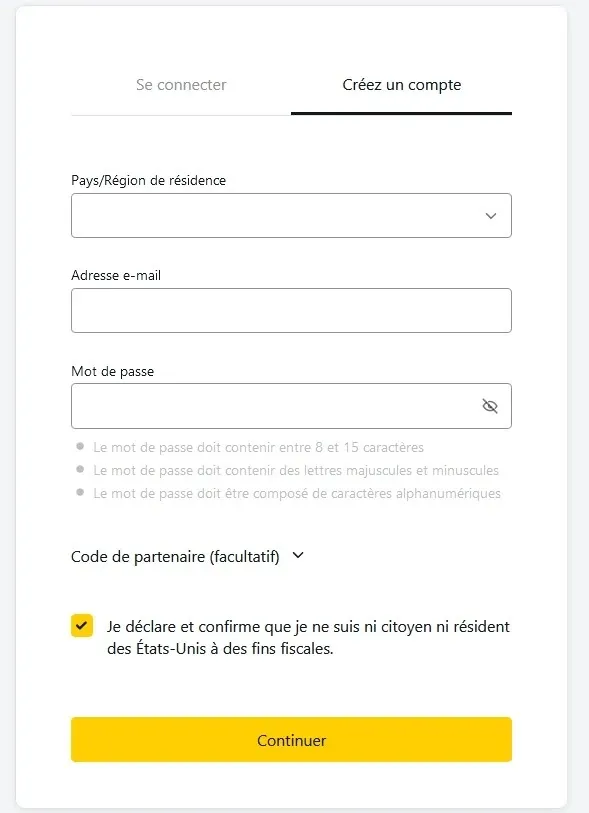Click the Code de partenaire (facultatif) label

[177, 556]
